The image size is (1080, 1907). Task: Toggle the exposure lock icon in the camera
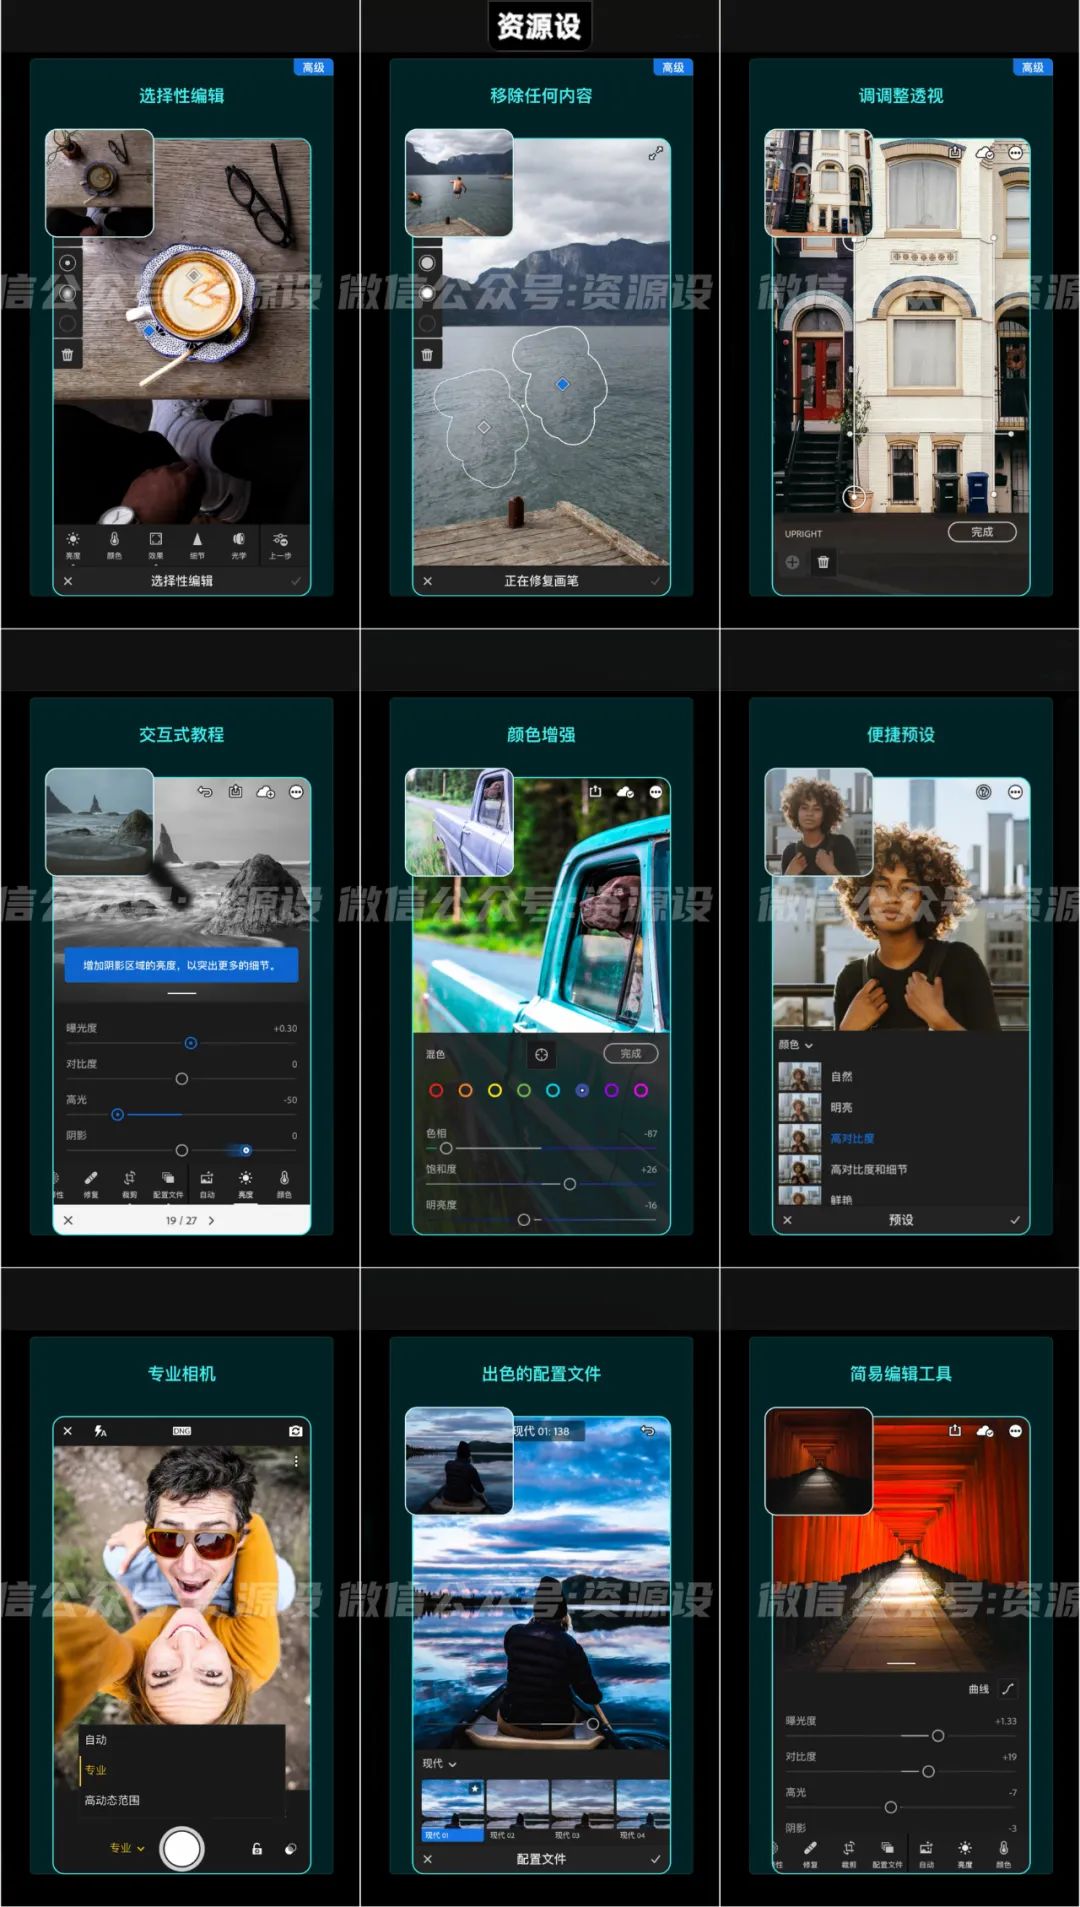(x=257, y=1849)
